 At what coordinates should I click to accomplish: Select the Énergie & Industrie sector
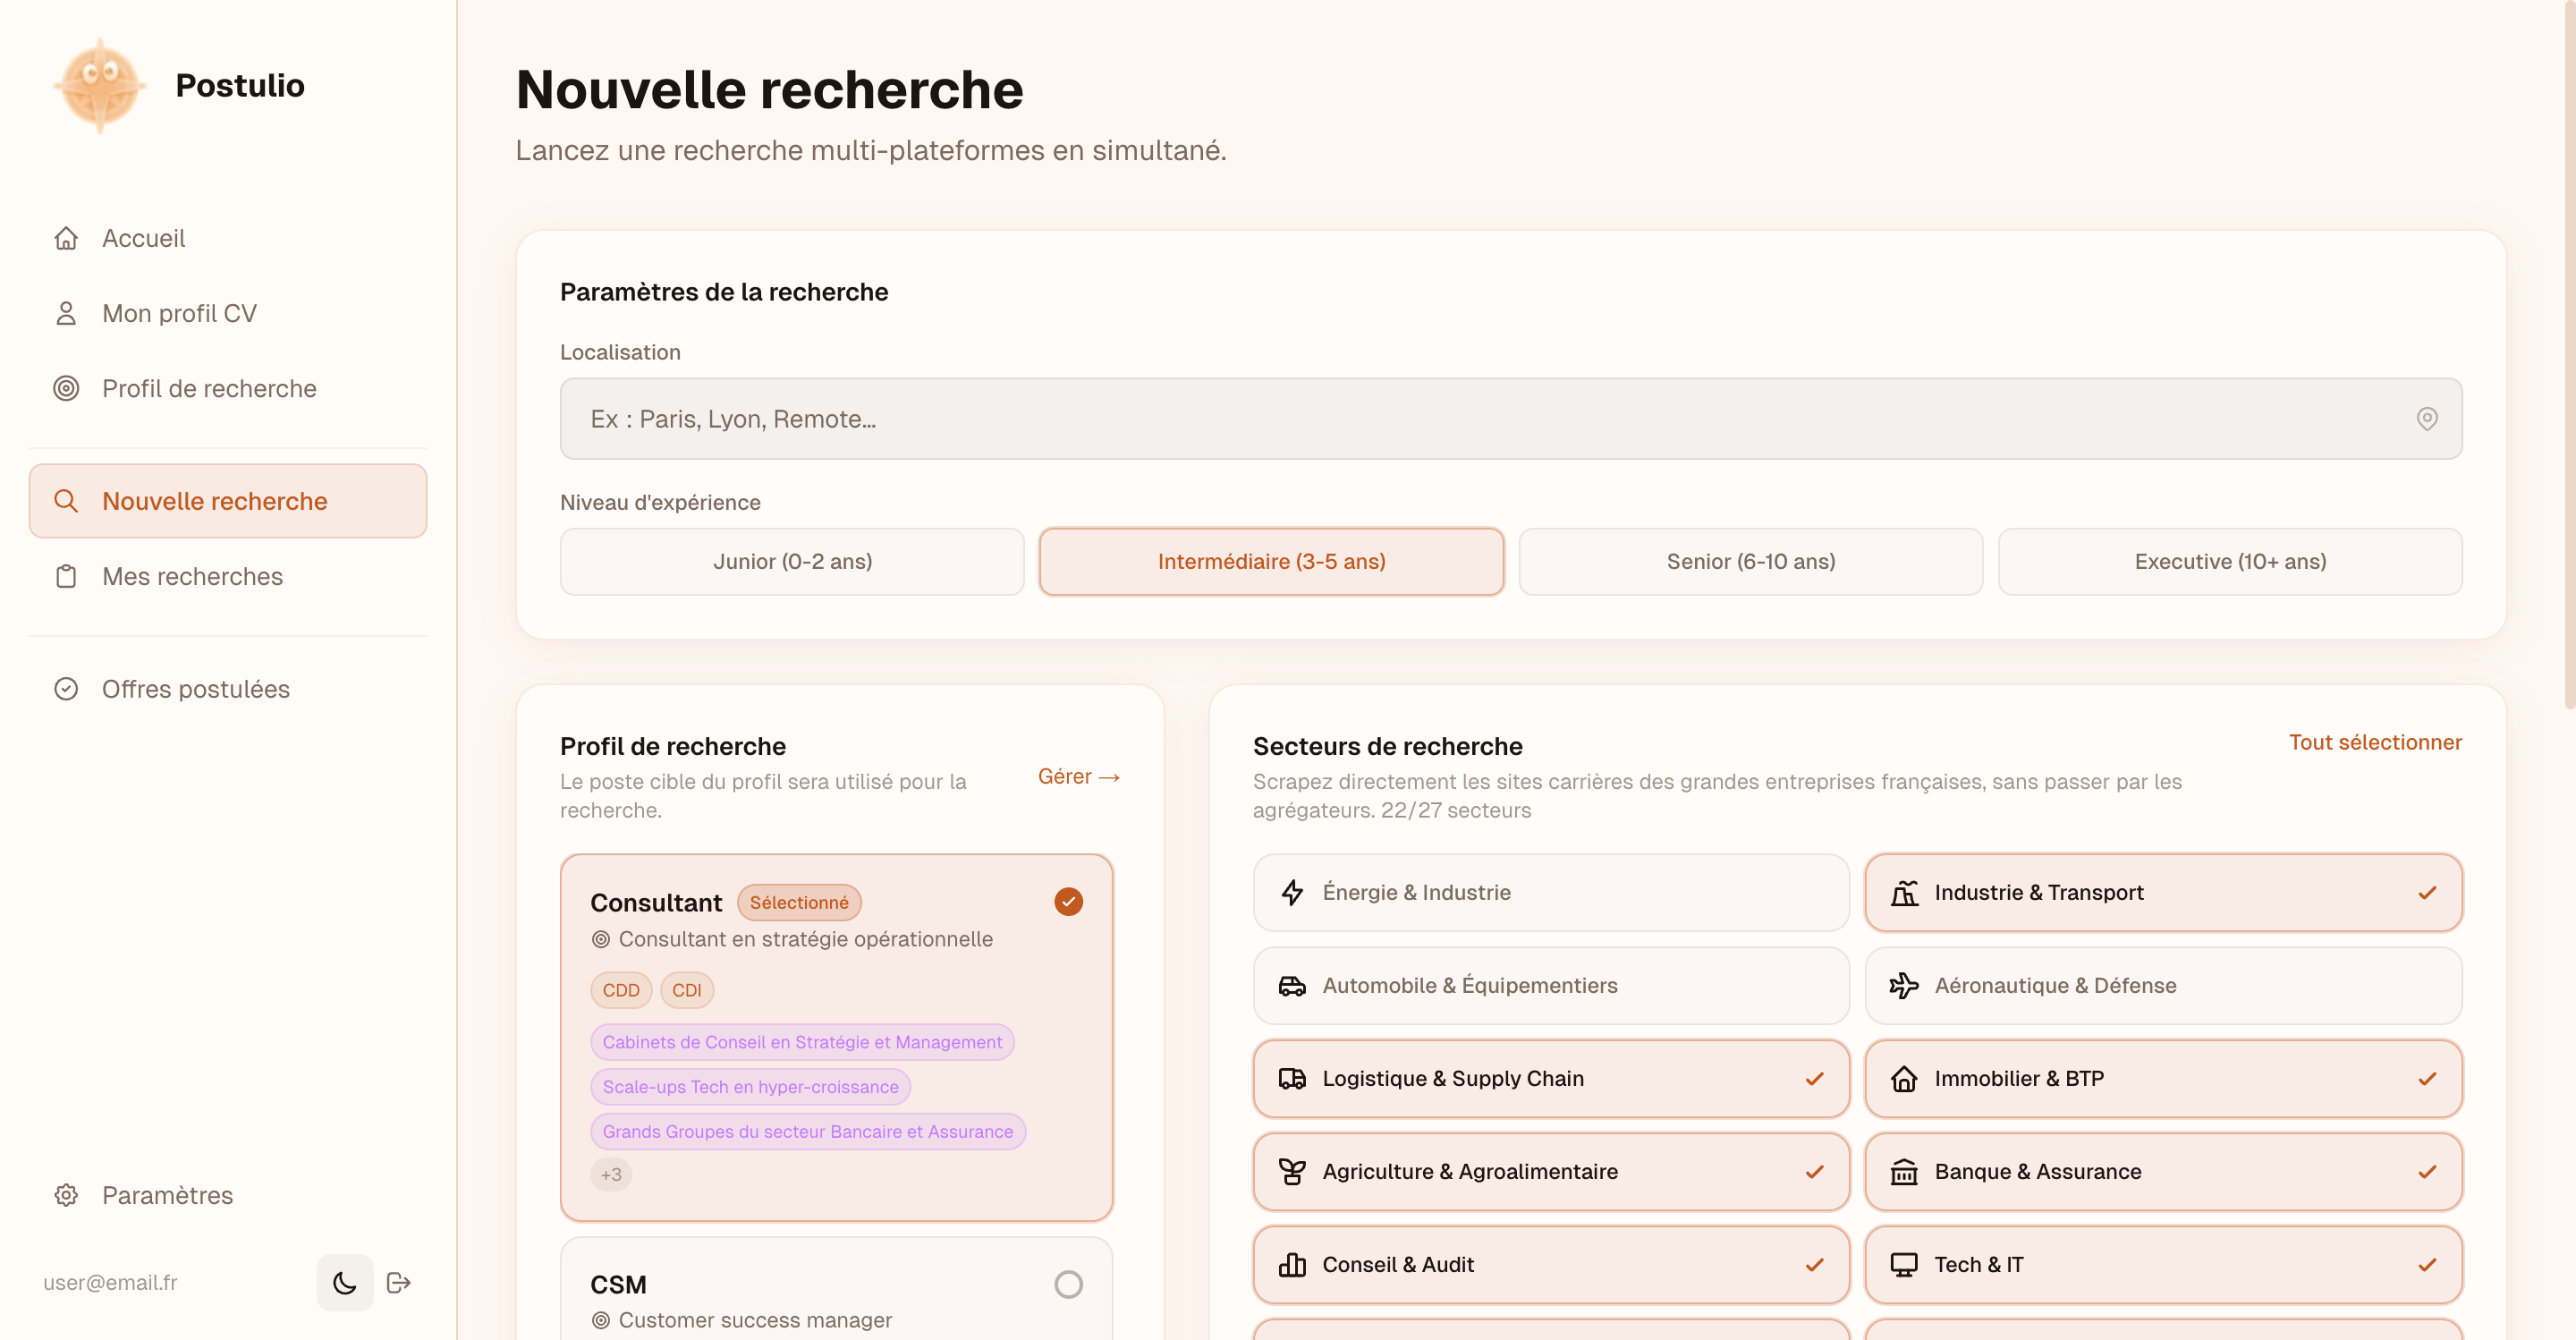(x=1551, y=892)
